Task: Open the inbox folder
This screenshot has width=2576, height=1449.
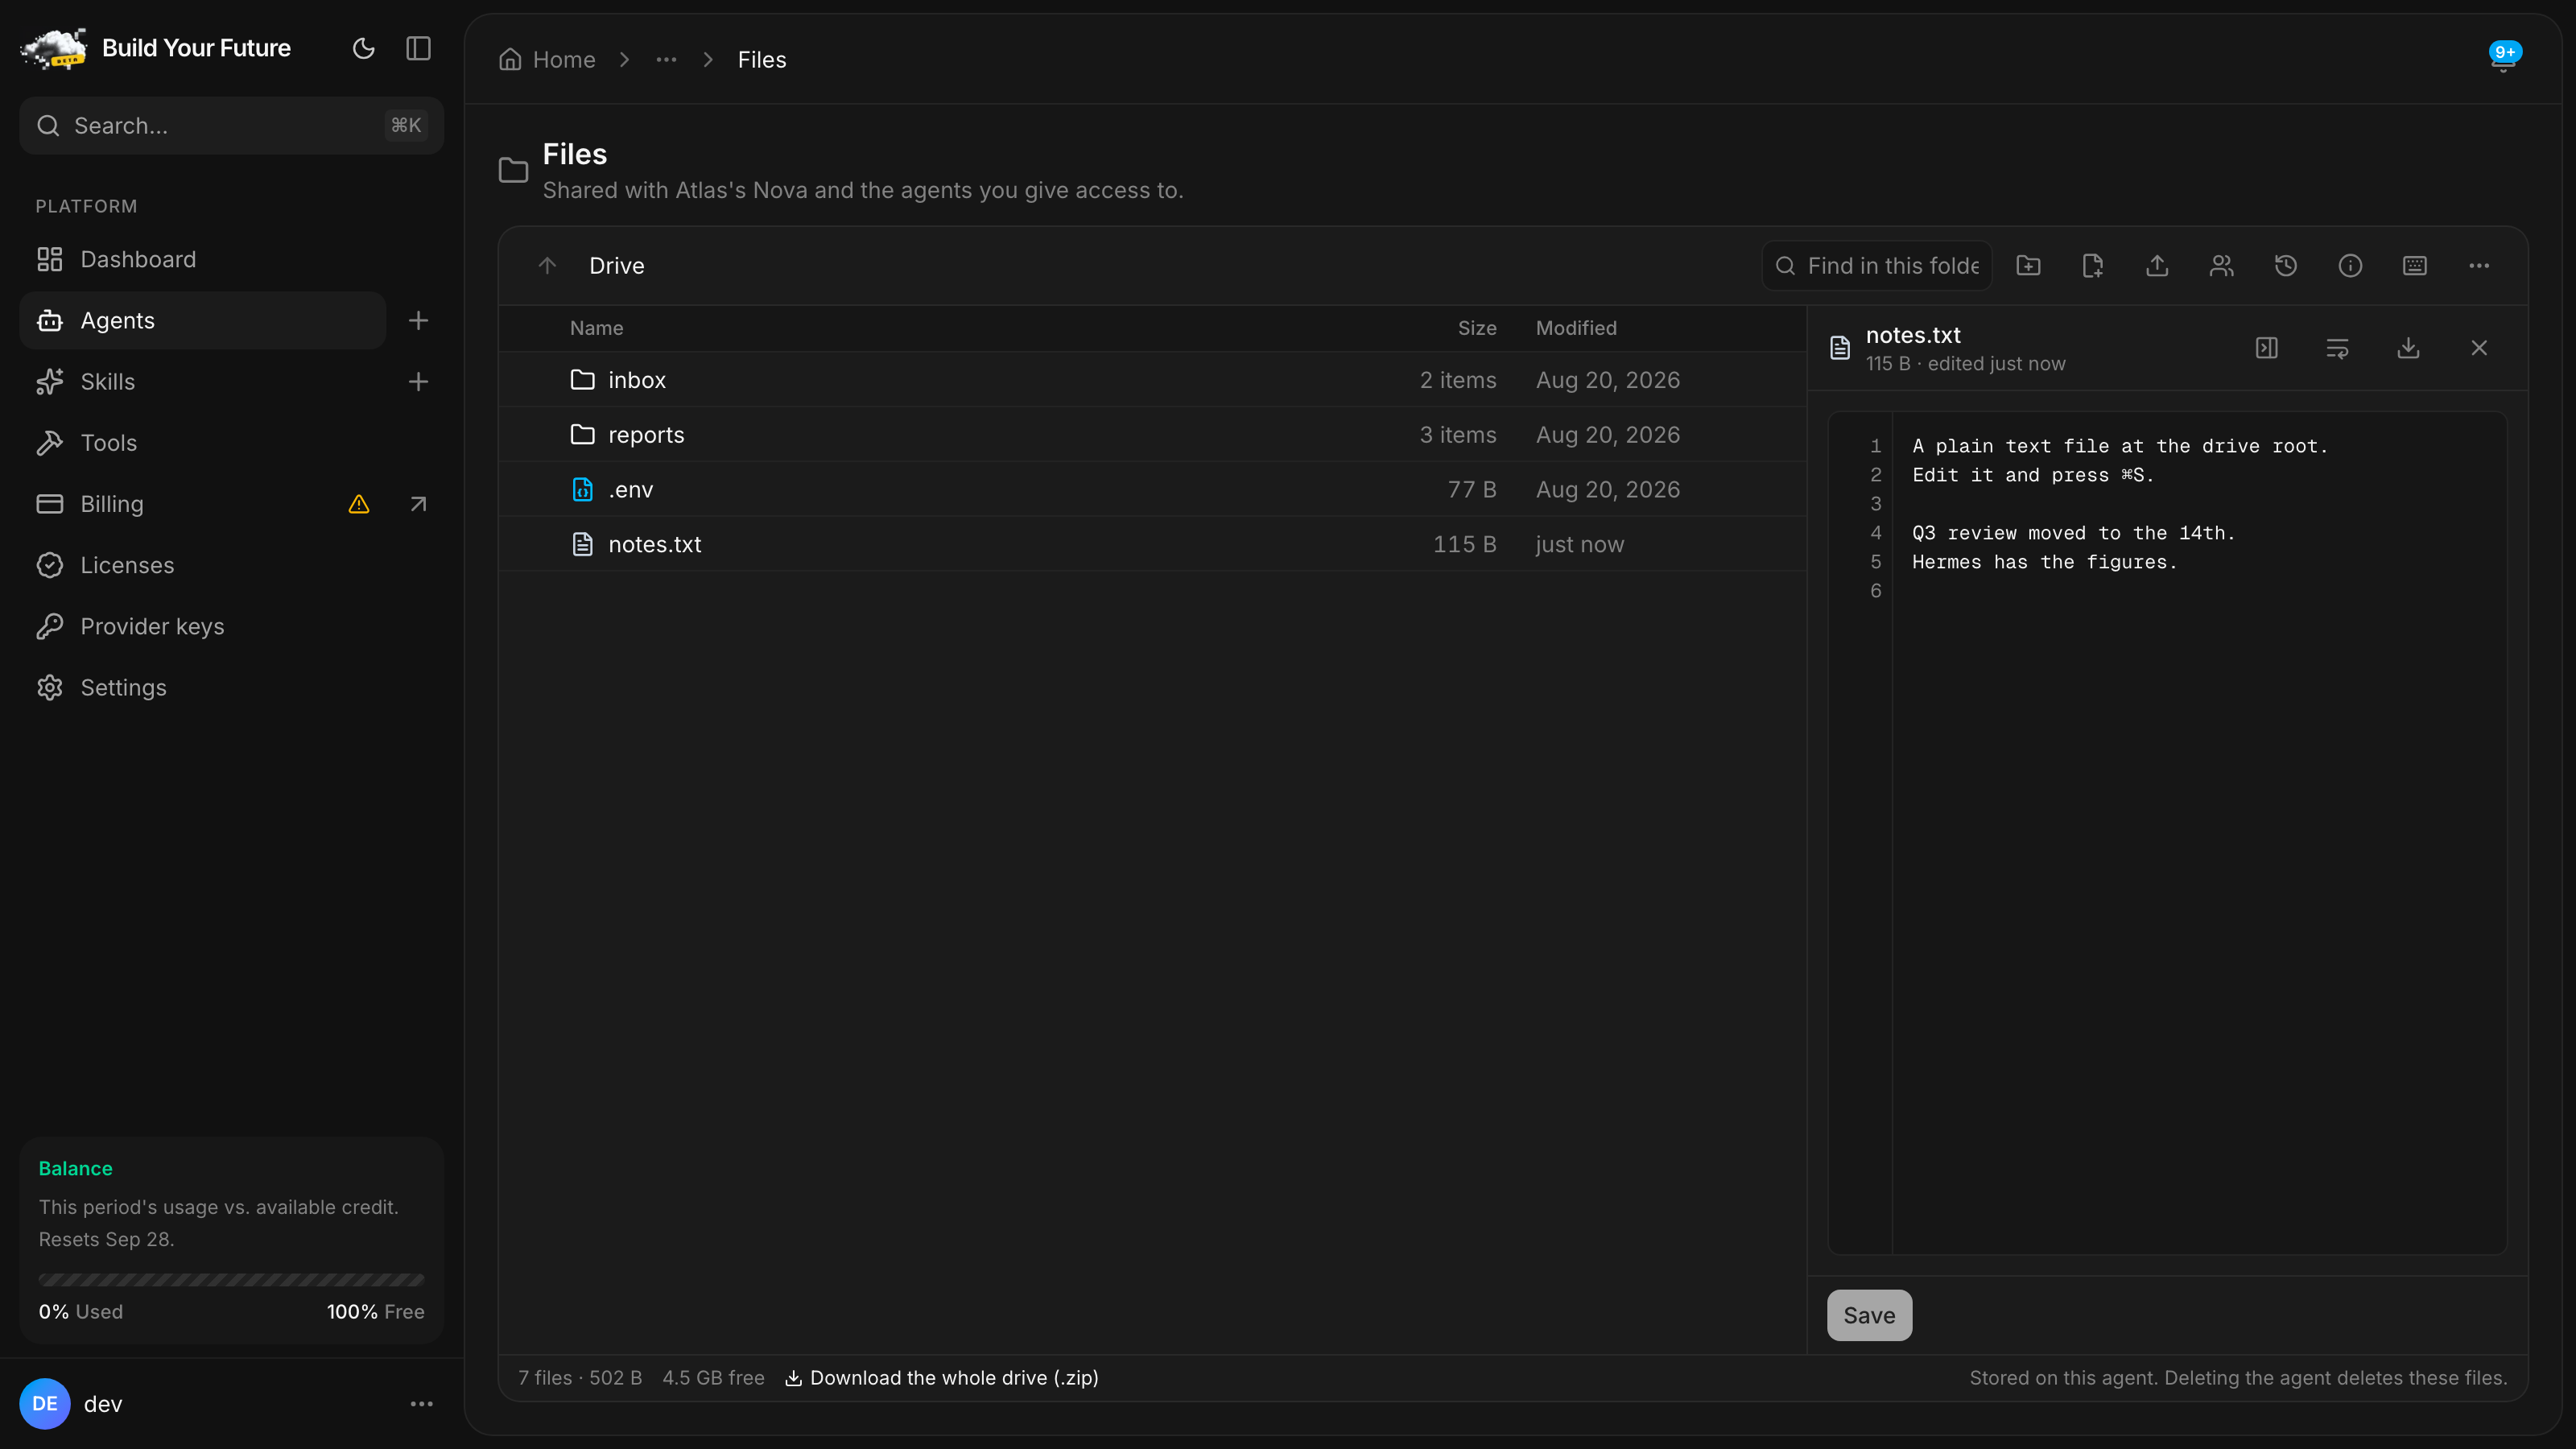Action: [x=1153, y=379]
